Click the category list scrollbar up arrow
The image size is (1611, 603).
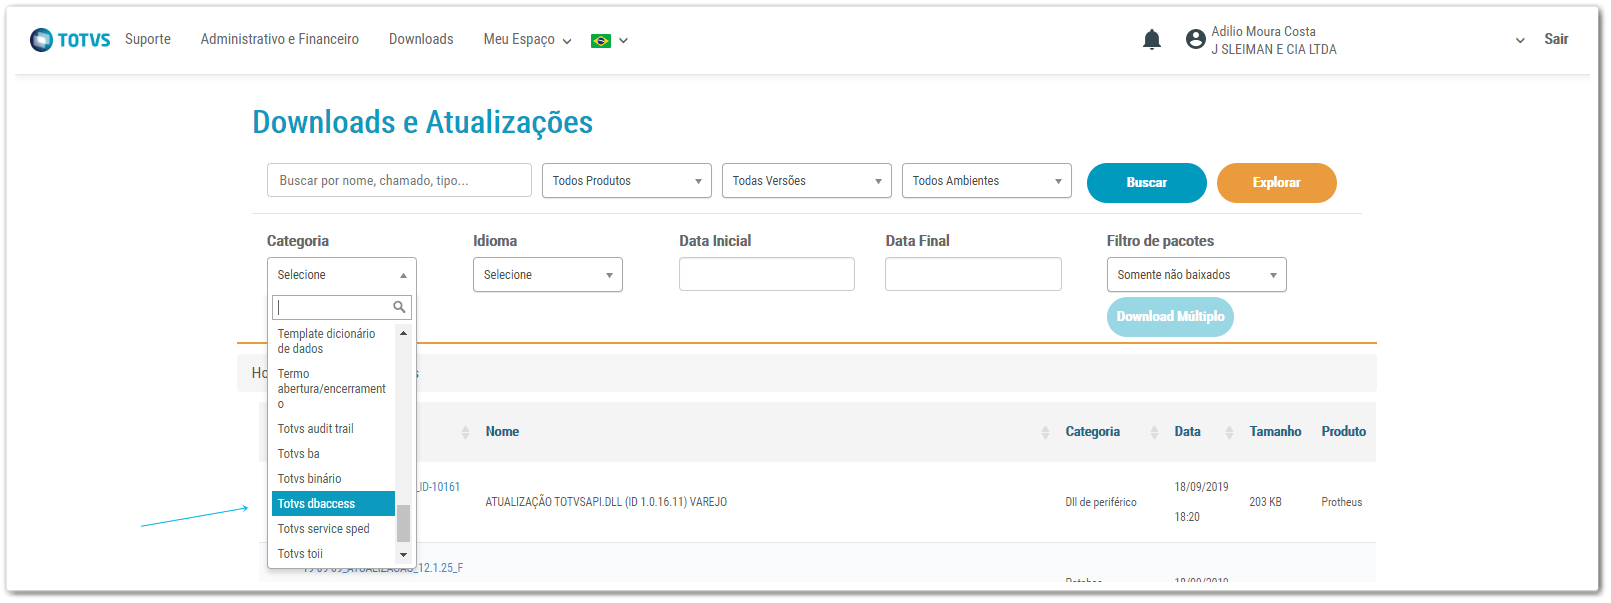pyautogui.click(x=403, y=333)
